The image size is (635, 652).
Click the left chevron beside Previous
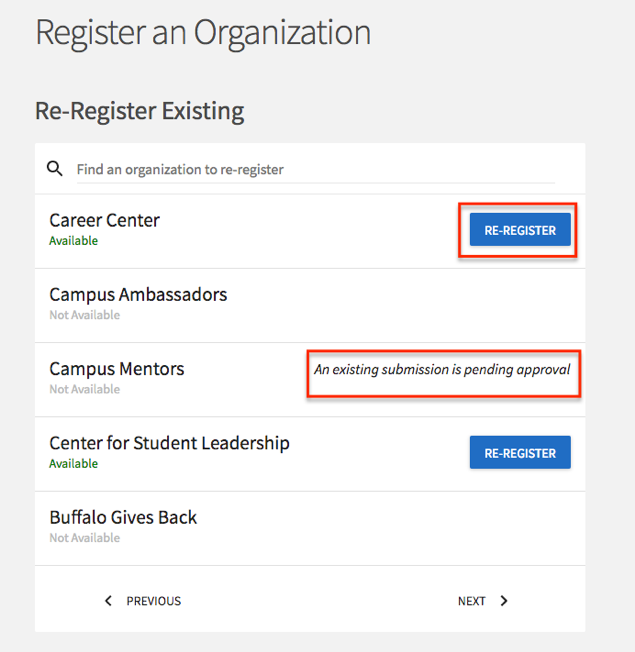109,601
